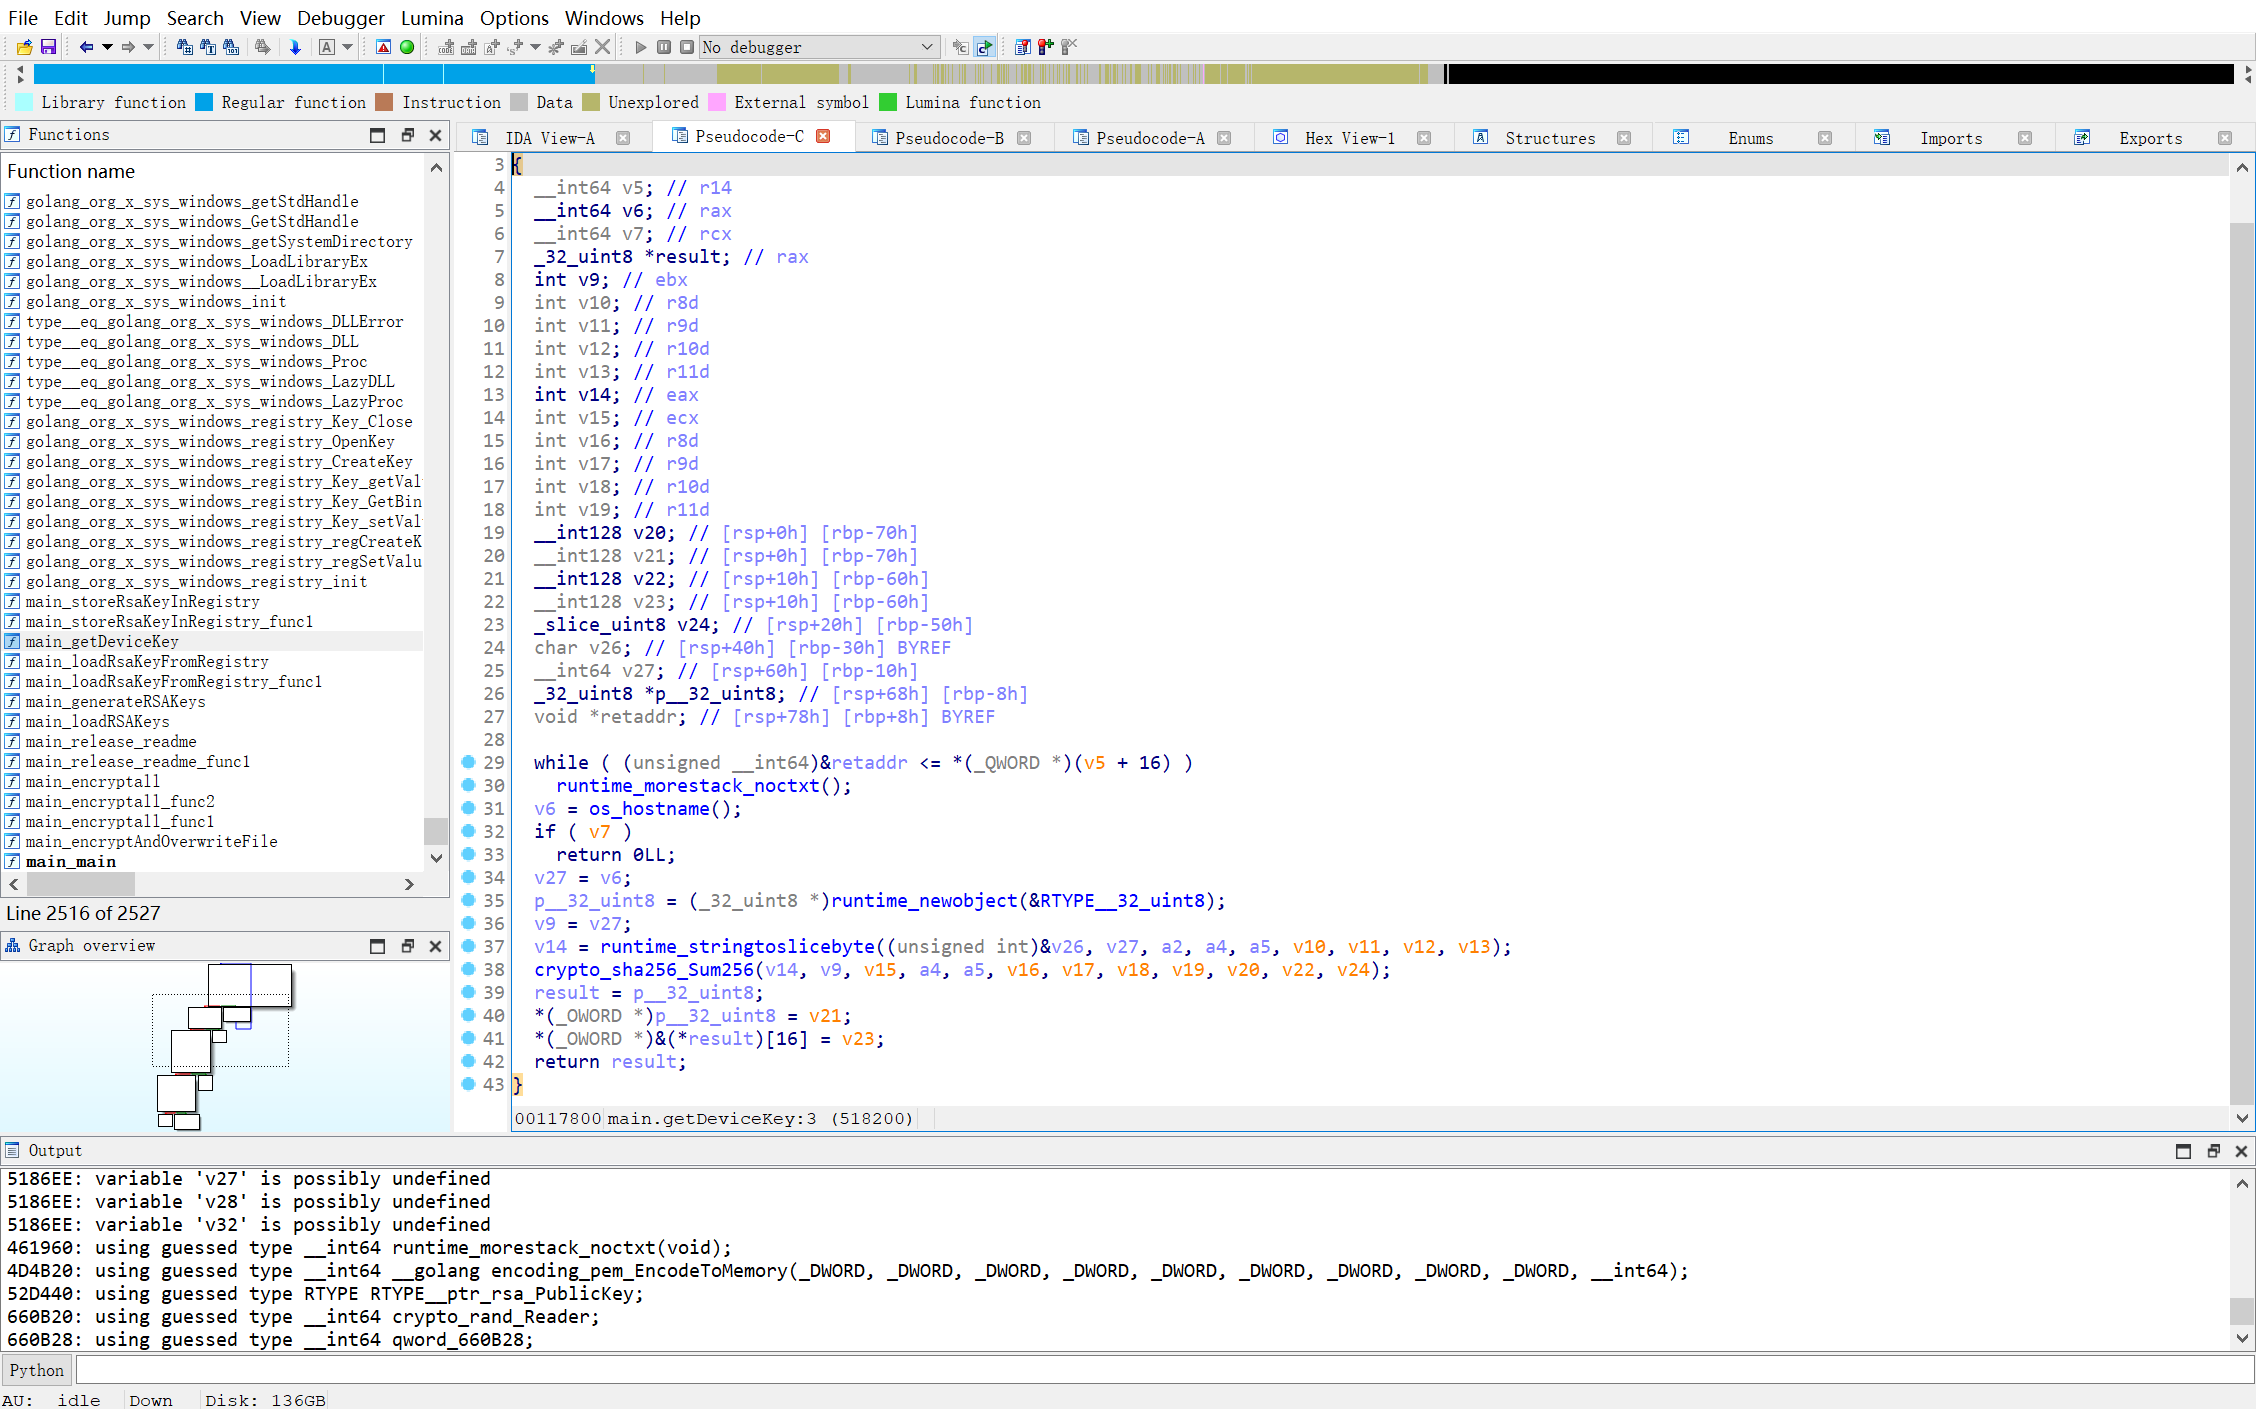Toggle the breakpoint dot on line 31

[x=468, y=808]
